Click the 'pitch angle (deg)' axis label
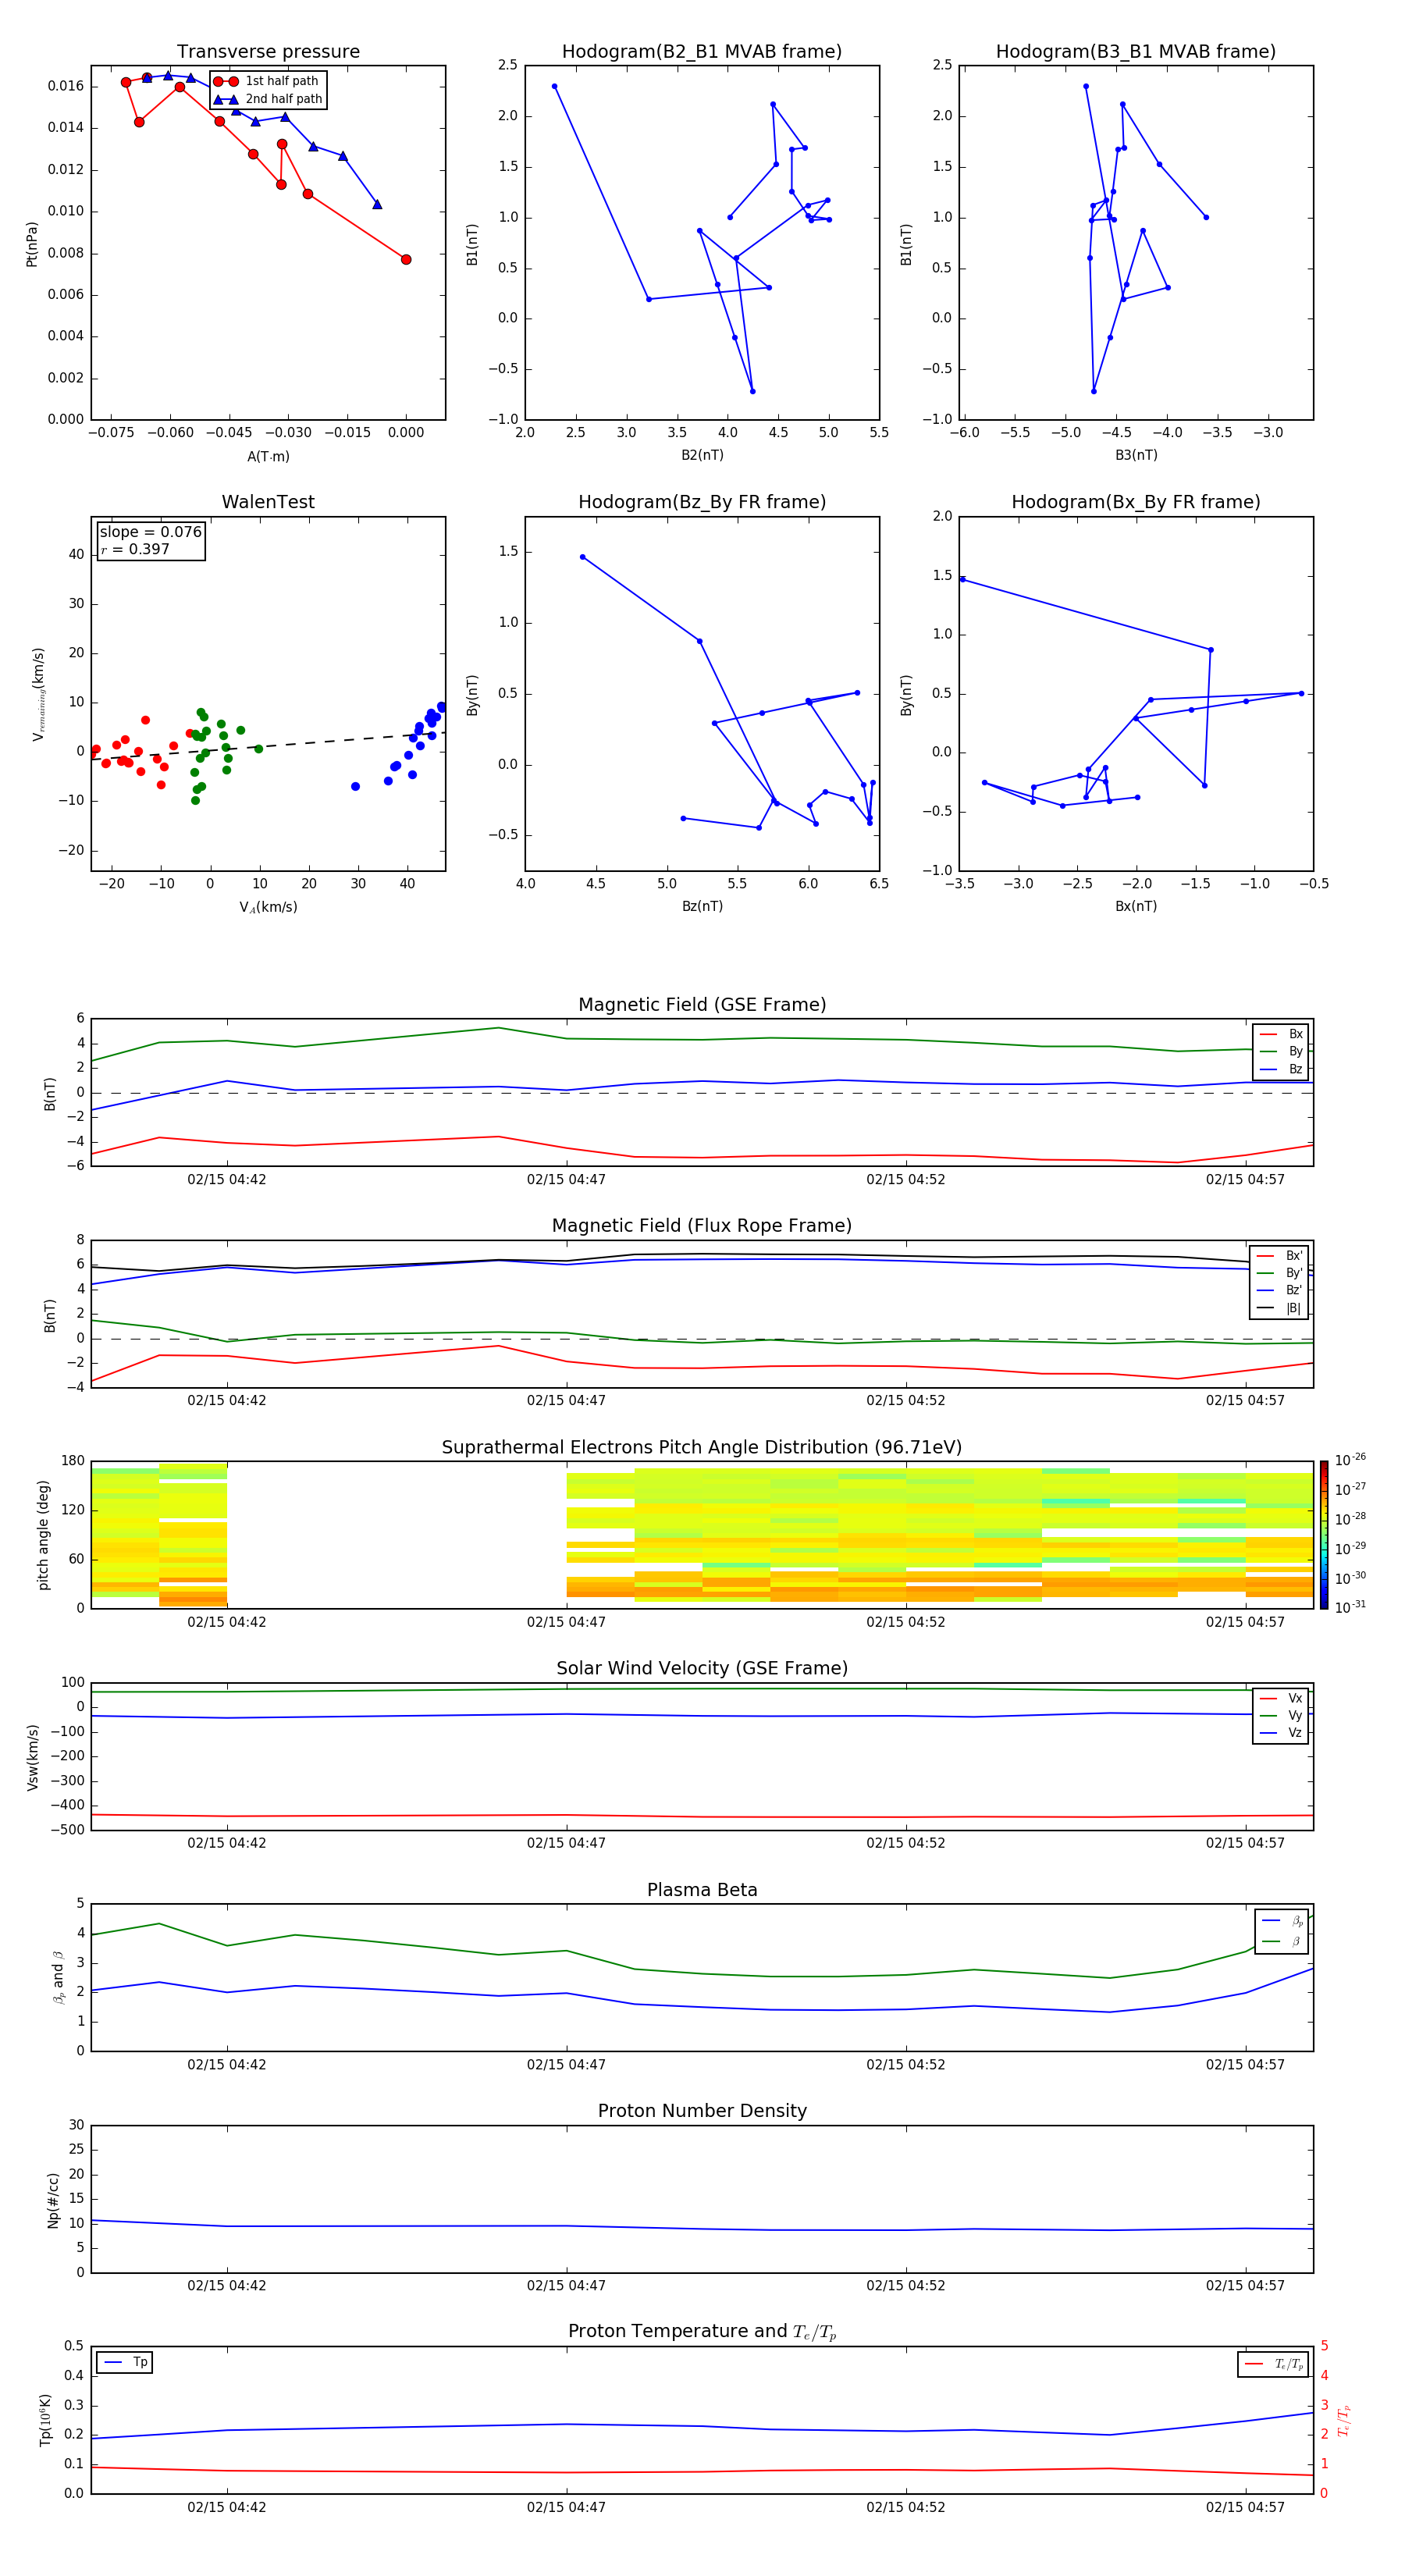The width and height of the screenshot is (1405, 2576). point(43,1535)
